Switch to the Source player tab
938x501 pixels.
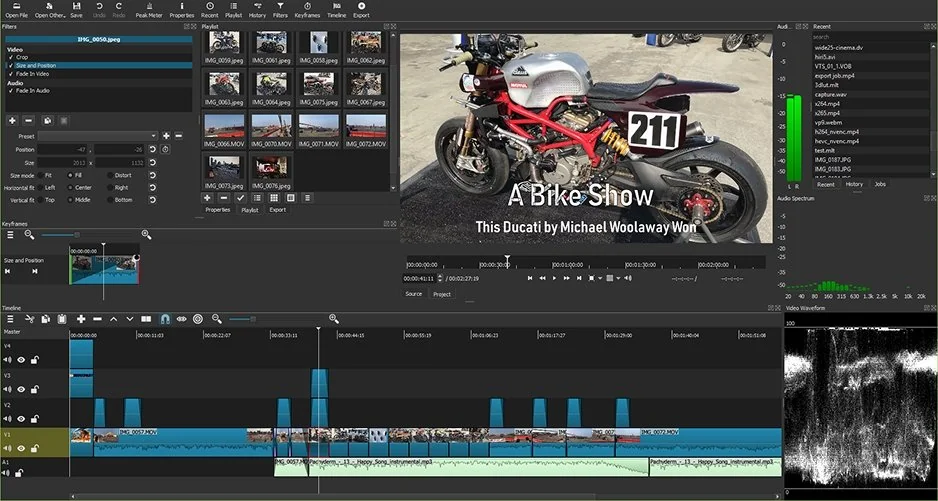[413, 294]
